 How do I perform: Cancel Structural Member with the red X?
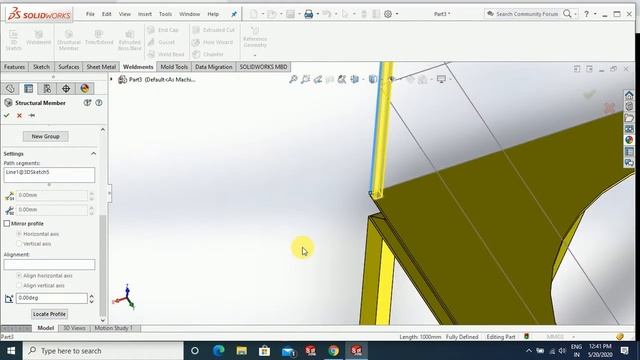coord(19,116)
